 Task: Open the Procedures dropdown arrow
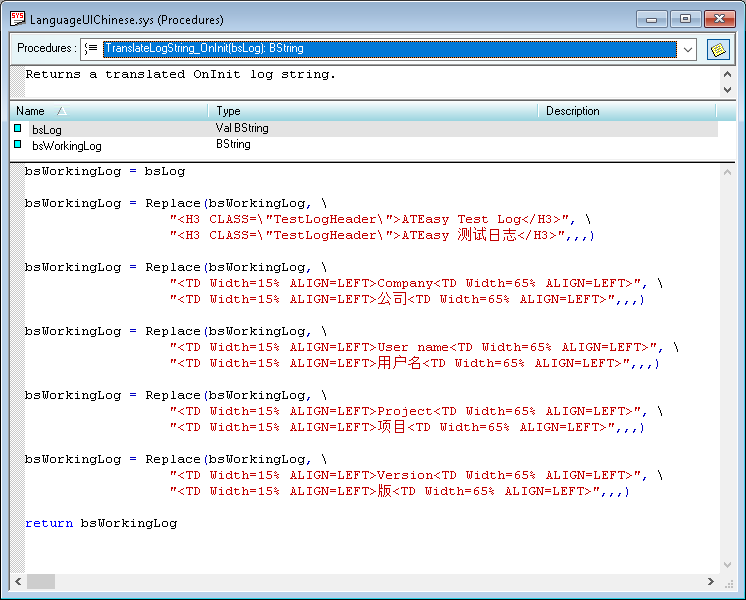(687, 49)
